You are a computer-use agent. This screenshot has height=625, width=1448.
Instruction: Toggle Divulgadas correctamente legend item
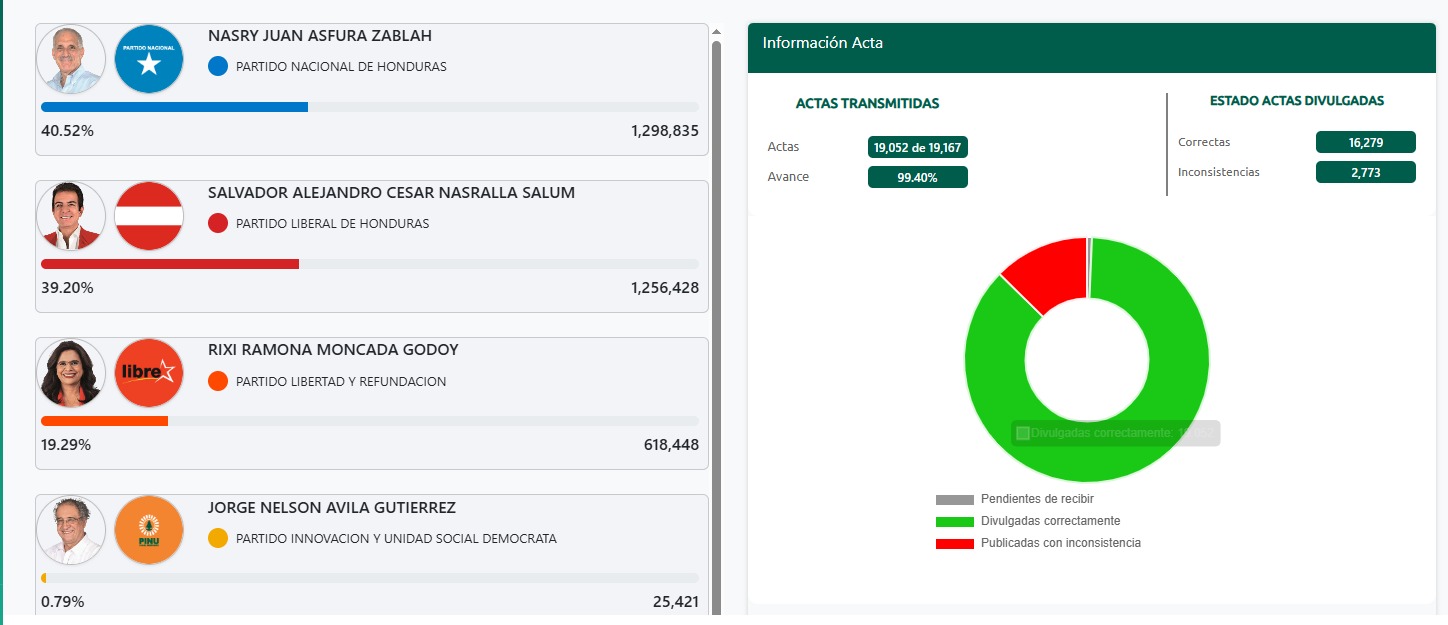[1028, 521]
